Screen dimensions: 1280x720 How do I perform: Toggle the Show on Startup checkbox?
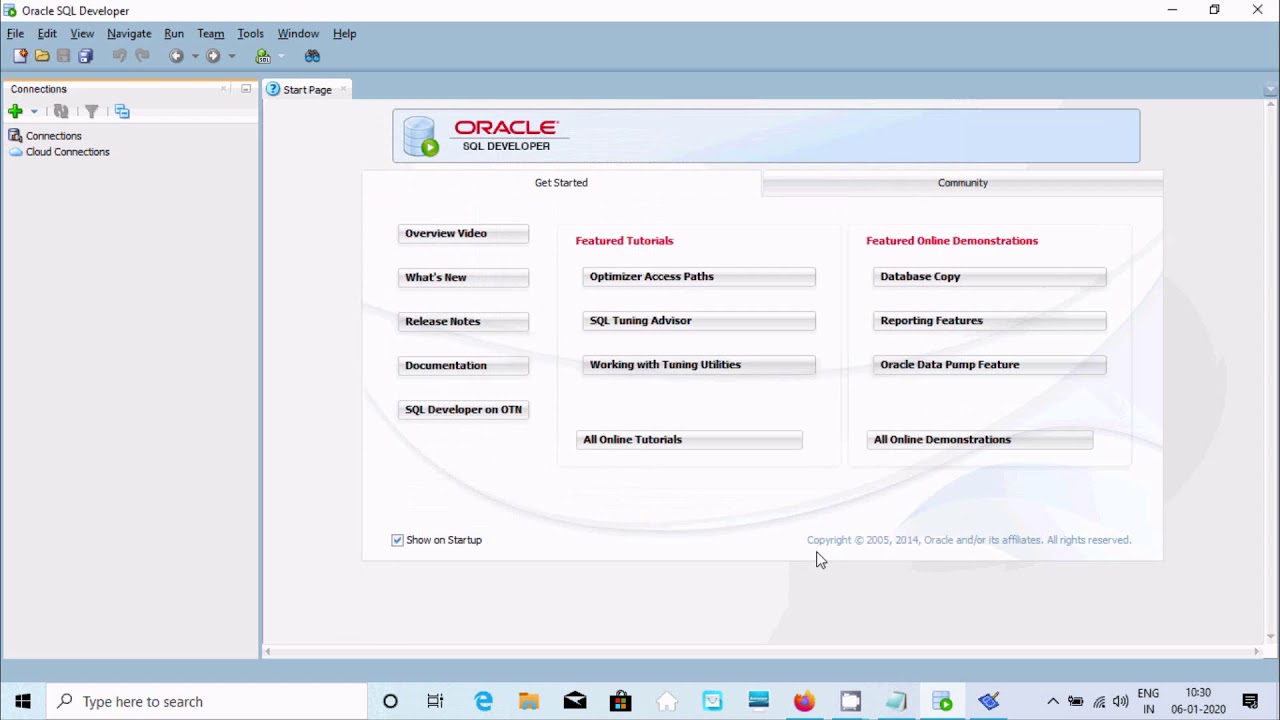tap(397, 540)
